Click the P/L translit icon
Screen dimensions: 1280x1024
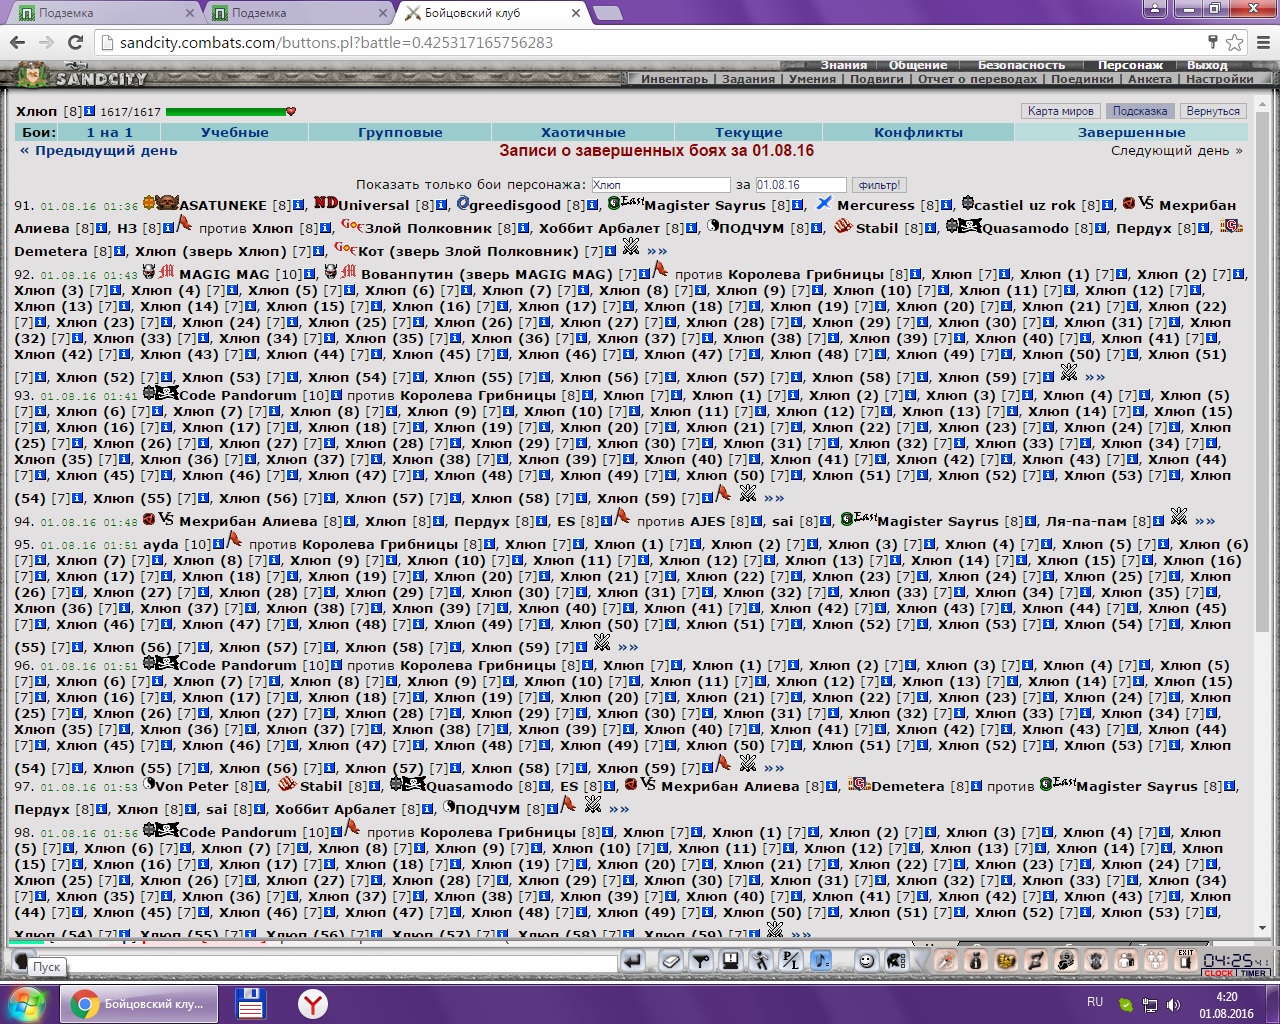point(791,961)
